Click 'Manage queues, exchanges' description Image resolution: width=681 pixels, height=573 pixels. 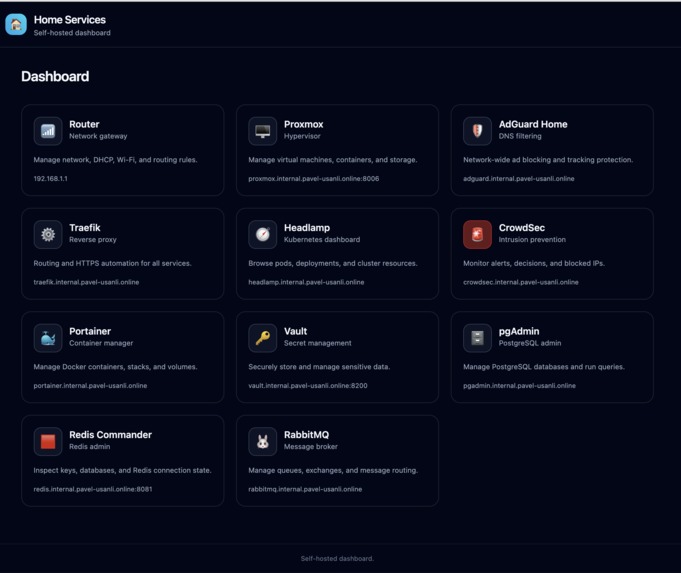[333, 470]
